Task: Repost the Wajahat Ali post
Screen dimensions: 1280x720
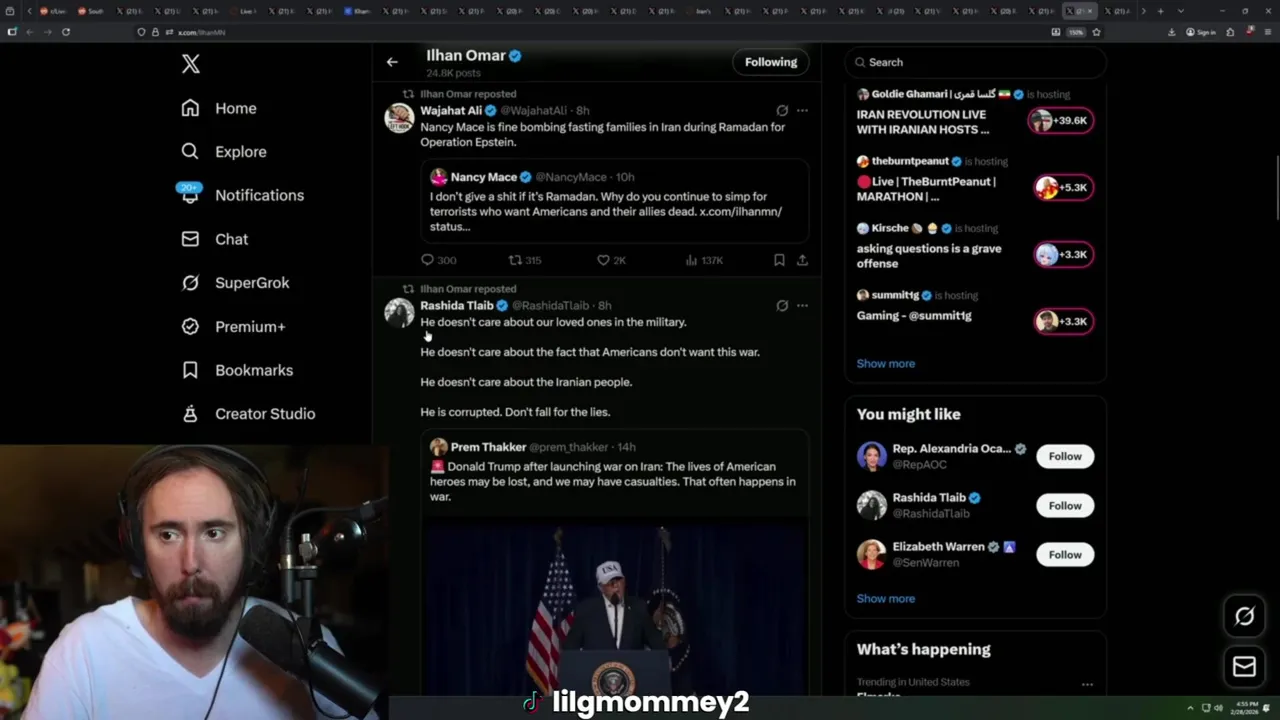Action: click(x=525, y=260)
